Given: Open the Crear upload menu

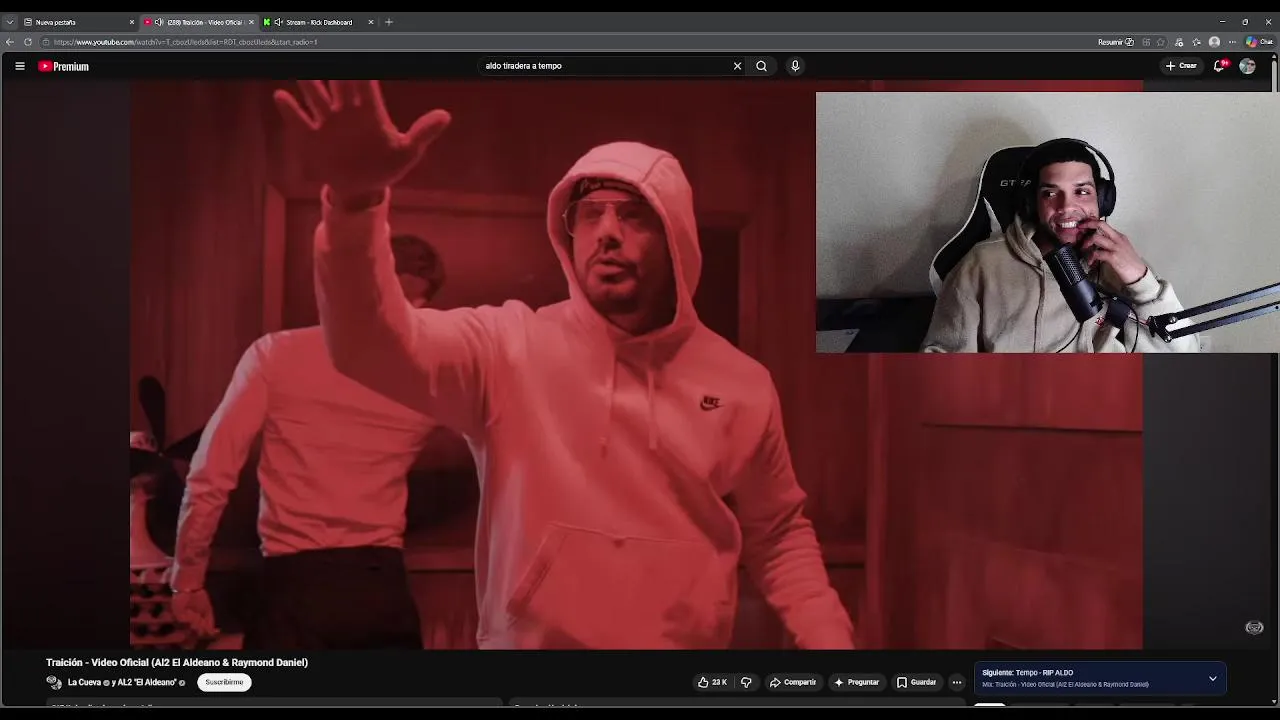Looking at the screenshot, I should (x=1181, y=66).
